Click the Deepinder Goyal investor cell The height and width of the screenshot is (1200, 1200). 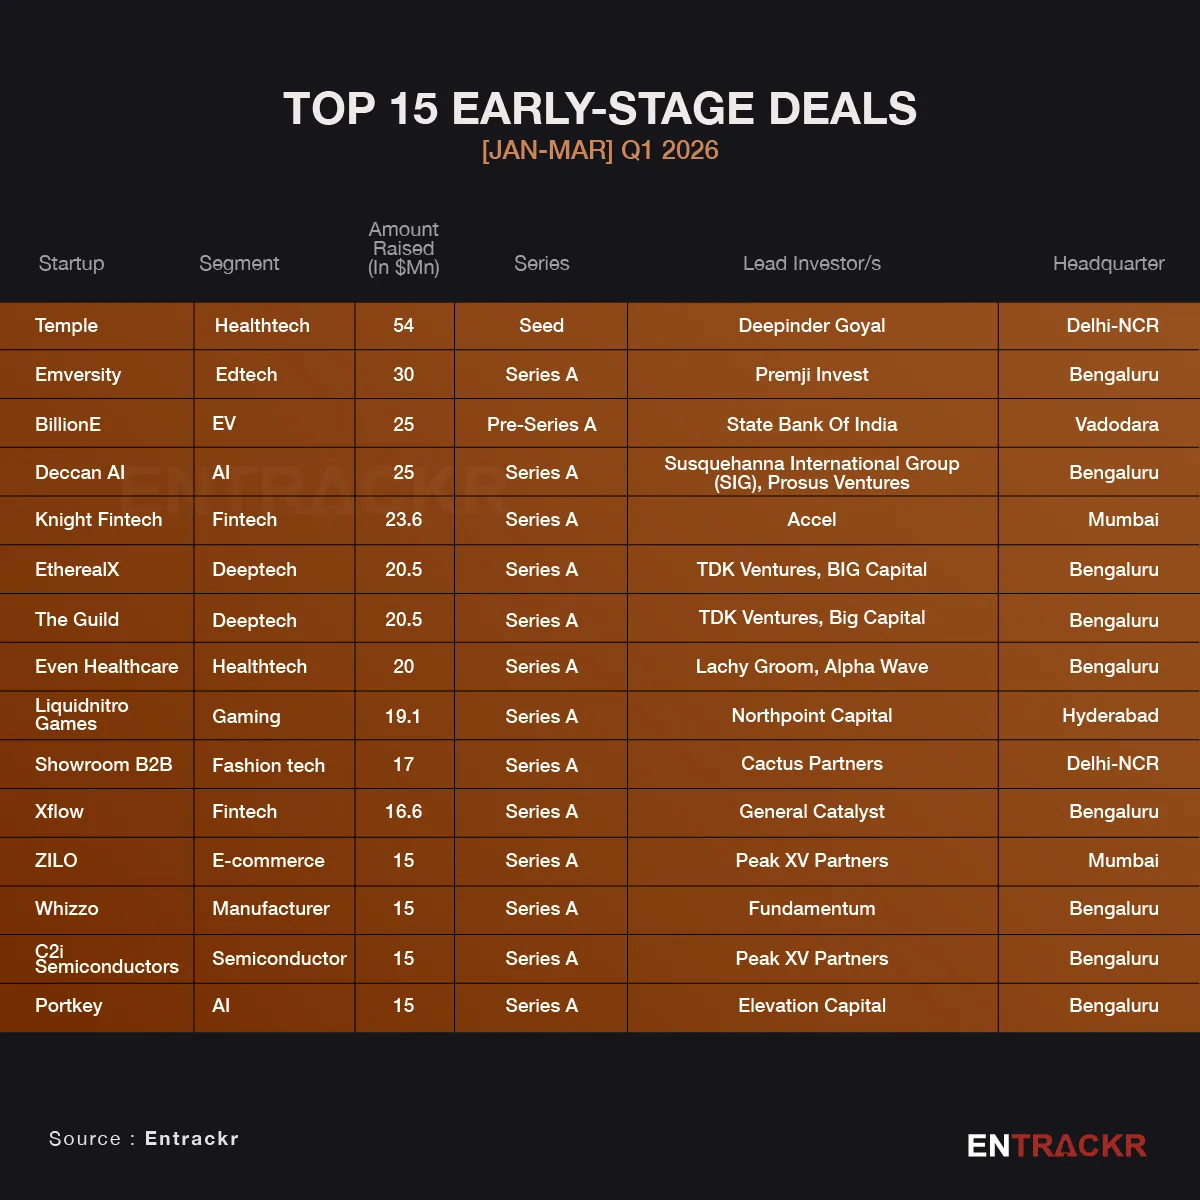pos(811,325)
